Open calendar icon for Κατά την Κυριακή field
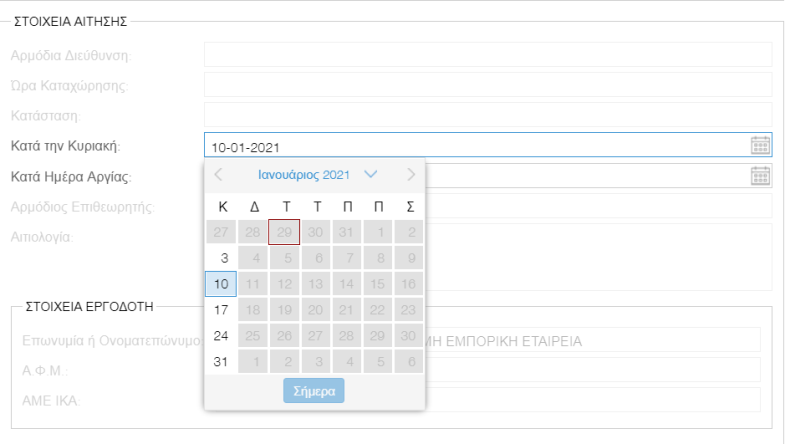Viewport: 785px width, 444px height. tap(760, 145)
